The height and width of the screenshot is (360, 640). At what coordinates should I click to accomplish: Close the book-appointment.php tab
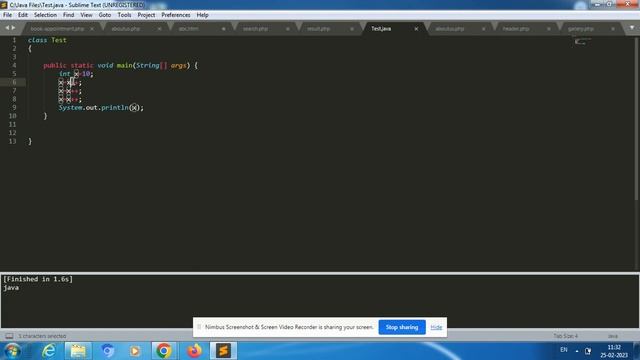(92, 29)
